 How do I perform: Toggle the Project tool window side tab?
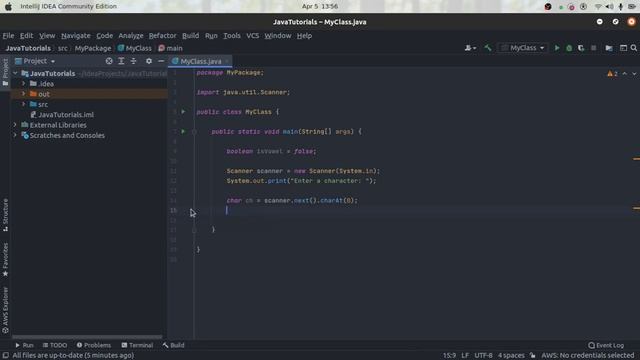click(5, 72)
